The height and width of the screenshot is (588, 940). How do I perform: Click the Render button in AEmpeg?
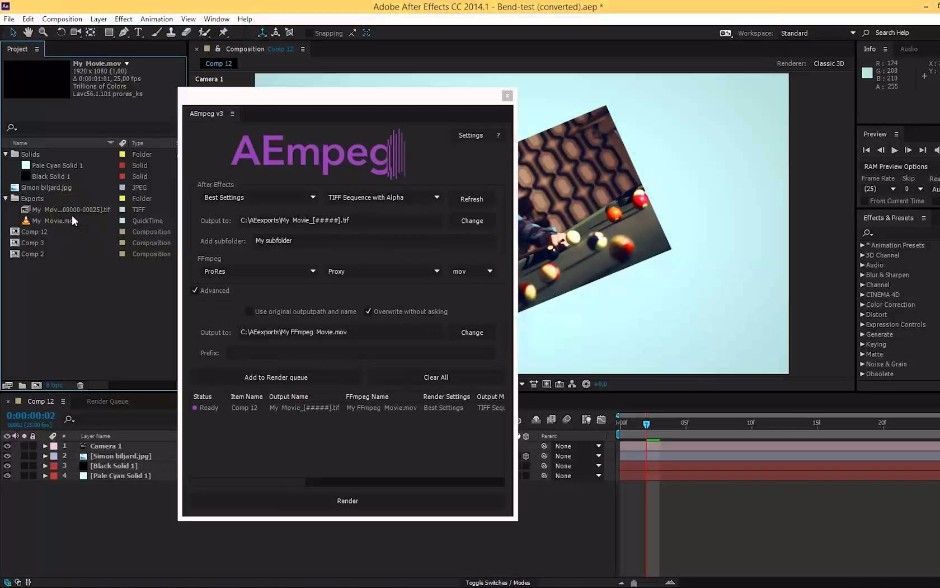tap(347, 501)
